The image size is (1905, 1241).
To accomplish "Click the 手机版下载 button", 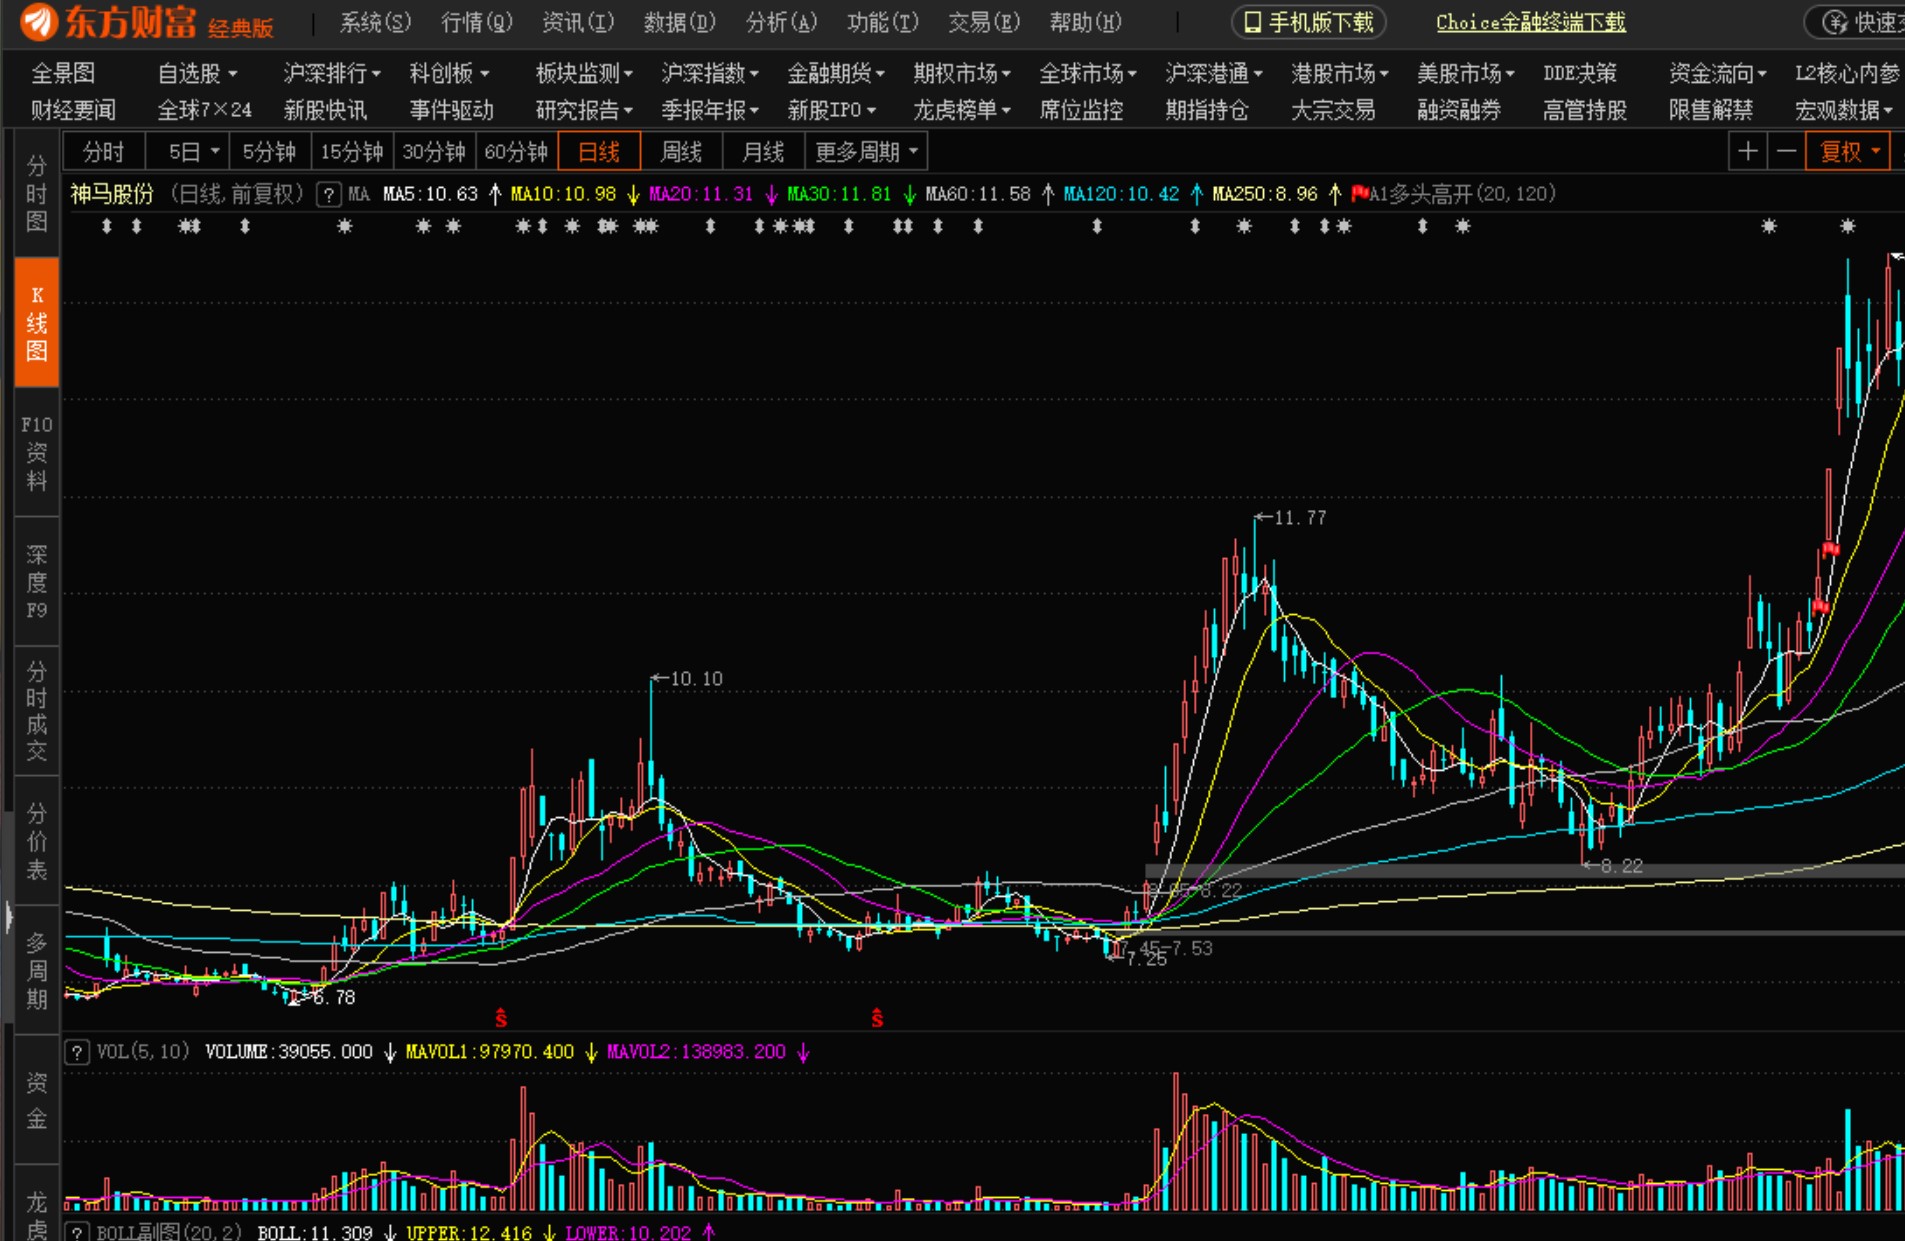I will click(1308, 22).
